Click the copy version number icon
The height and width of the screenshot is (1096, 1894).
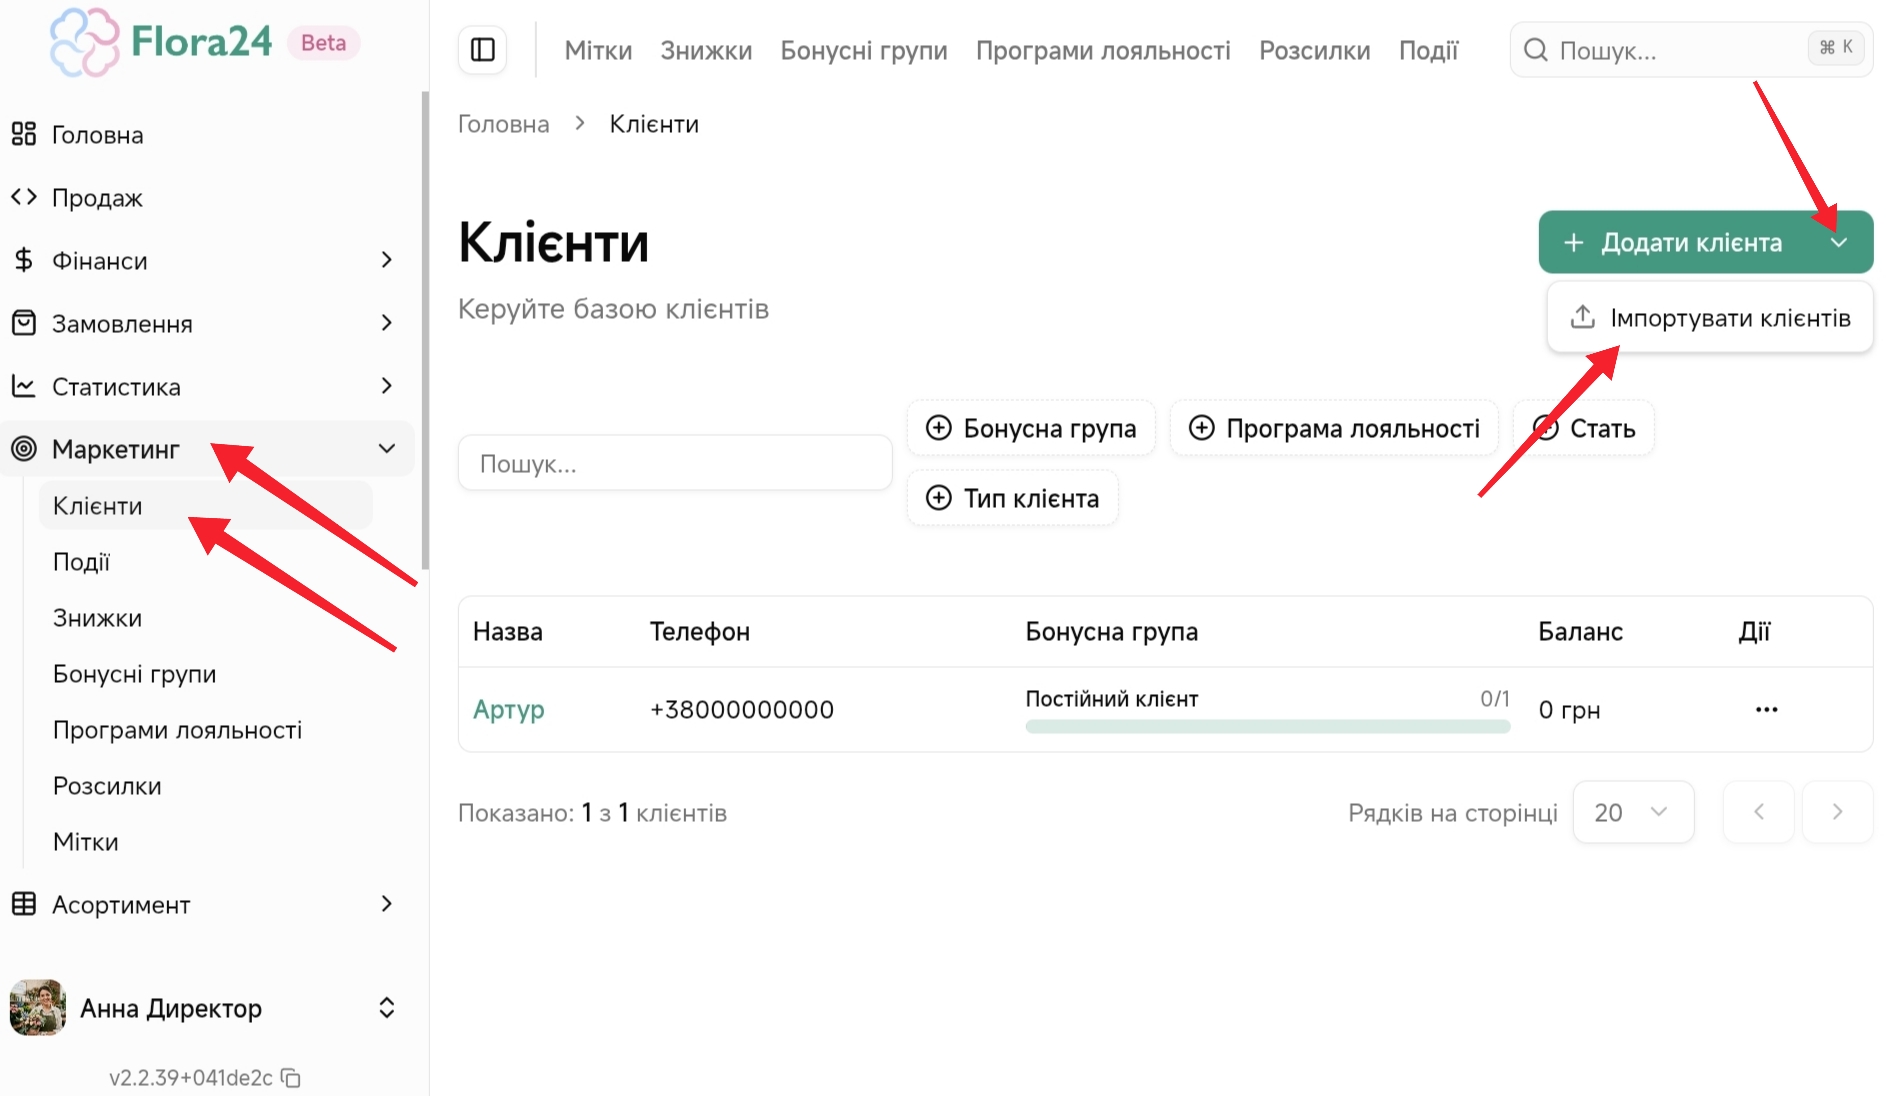pyautogui.click(x=291, y=1078)
